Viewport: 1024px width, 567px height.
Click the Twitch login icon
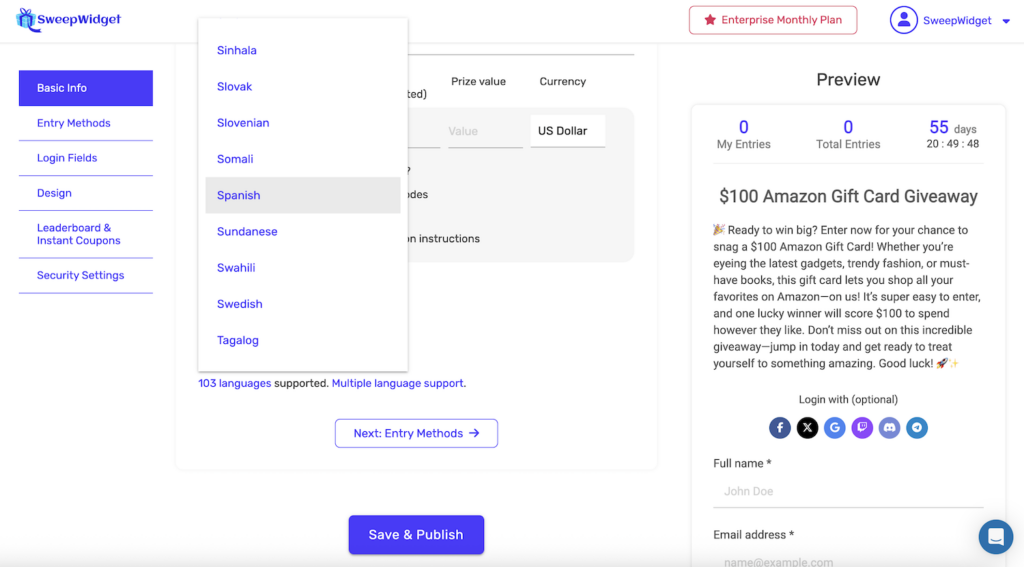[862, 428]
